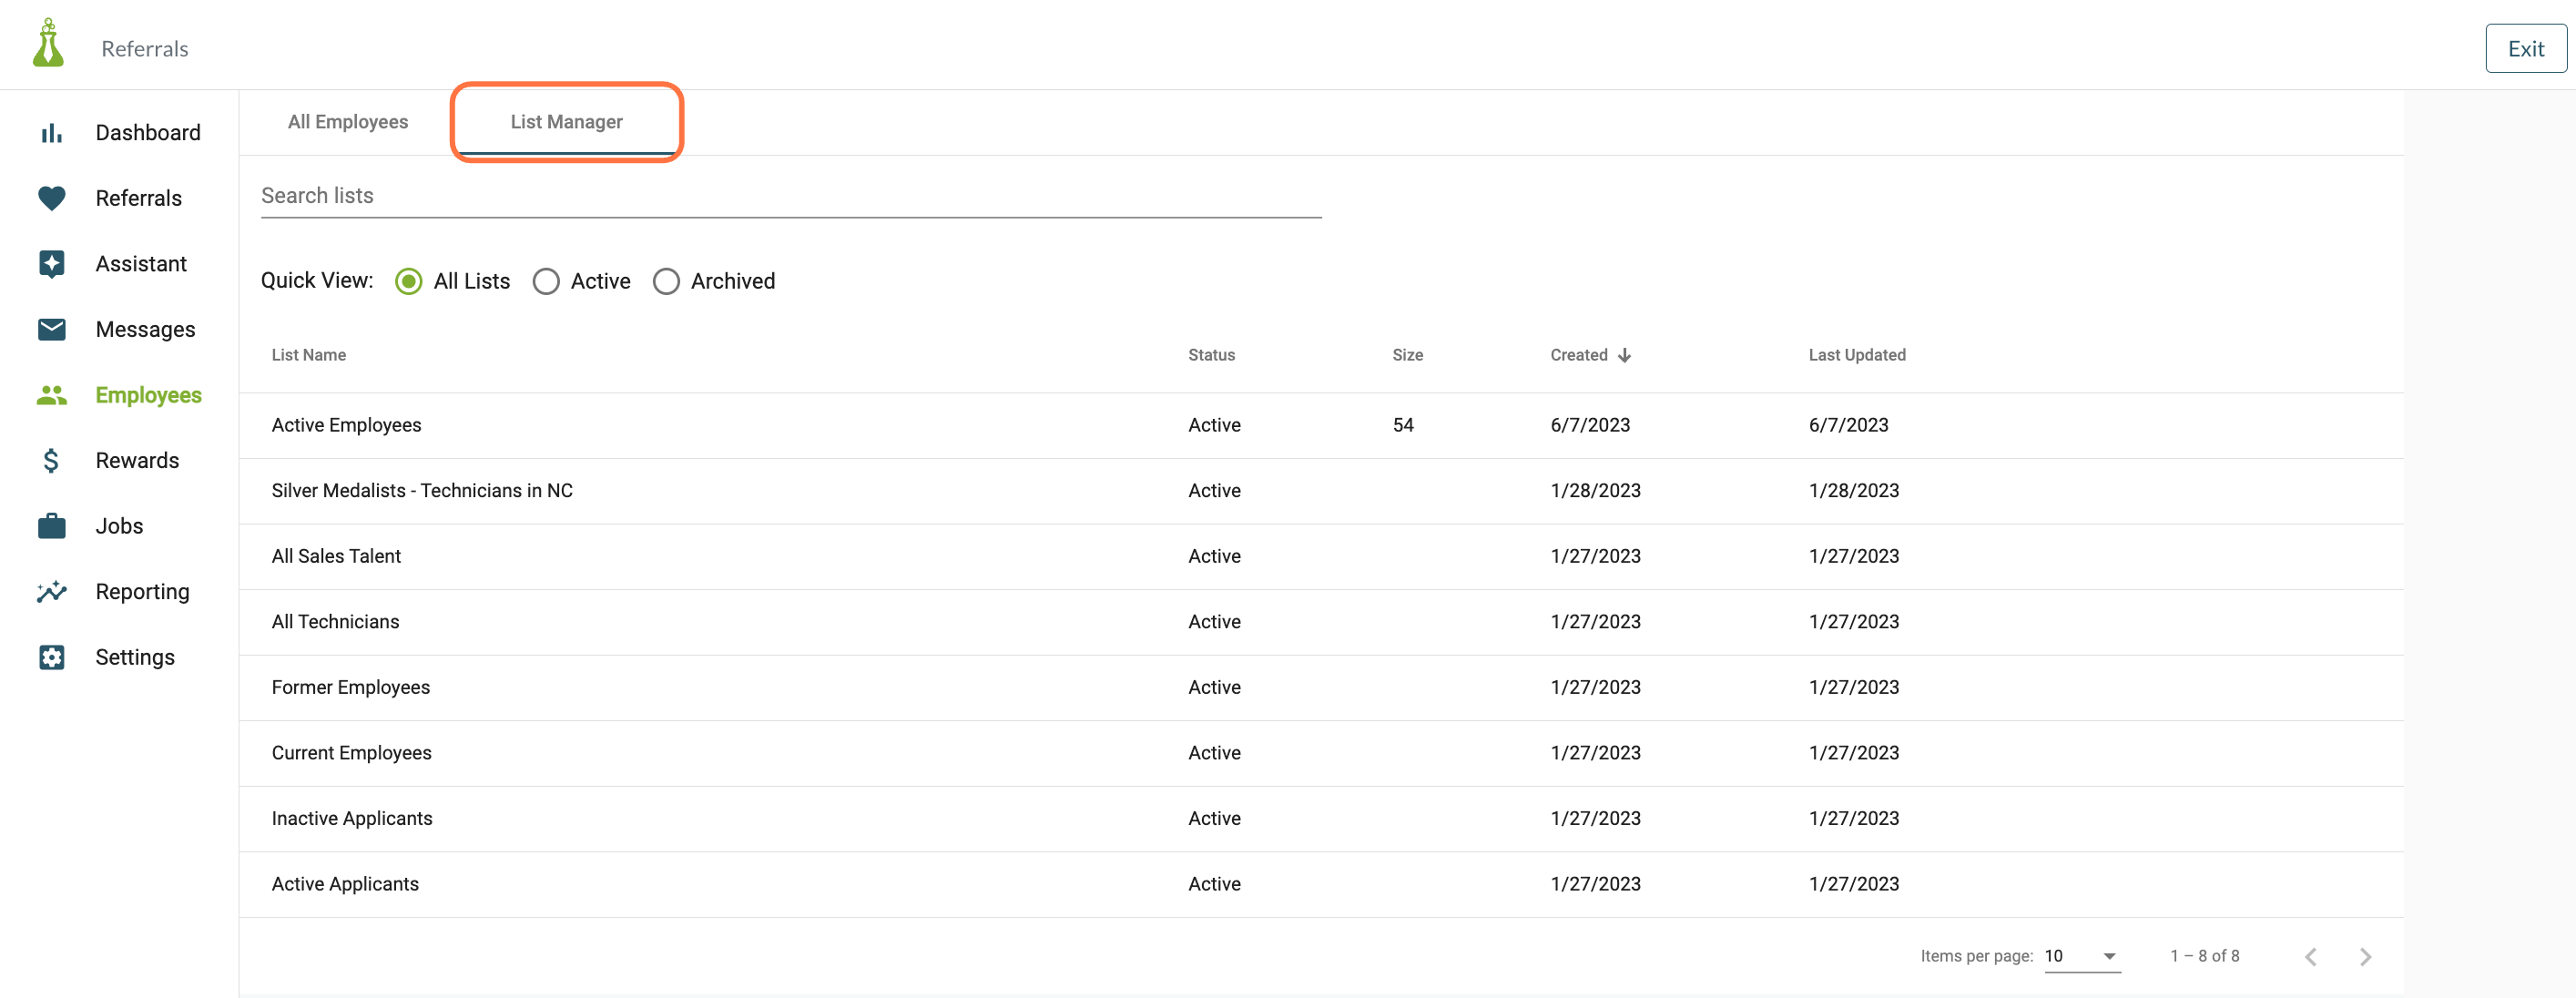
Task: Switch to the All Employees tab
Action: point(347,122)
